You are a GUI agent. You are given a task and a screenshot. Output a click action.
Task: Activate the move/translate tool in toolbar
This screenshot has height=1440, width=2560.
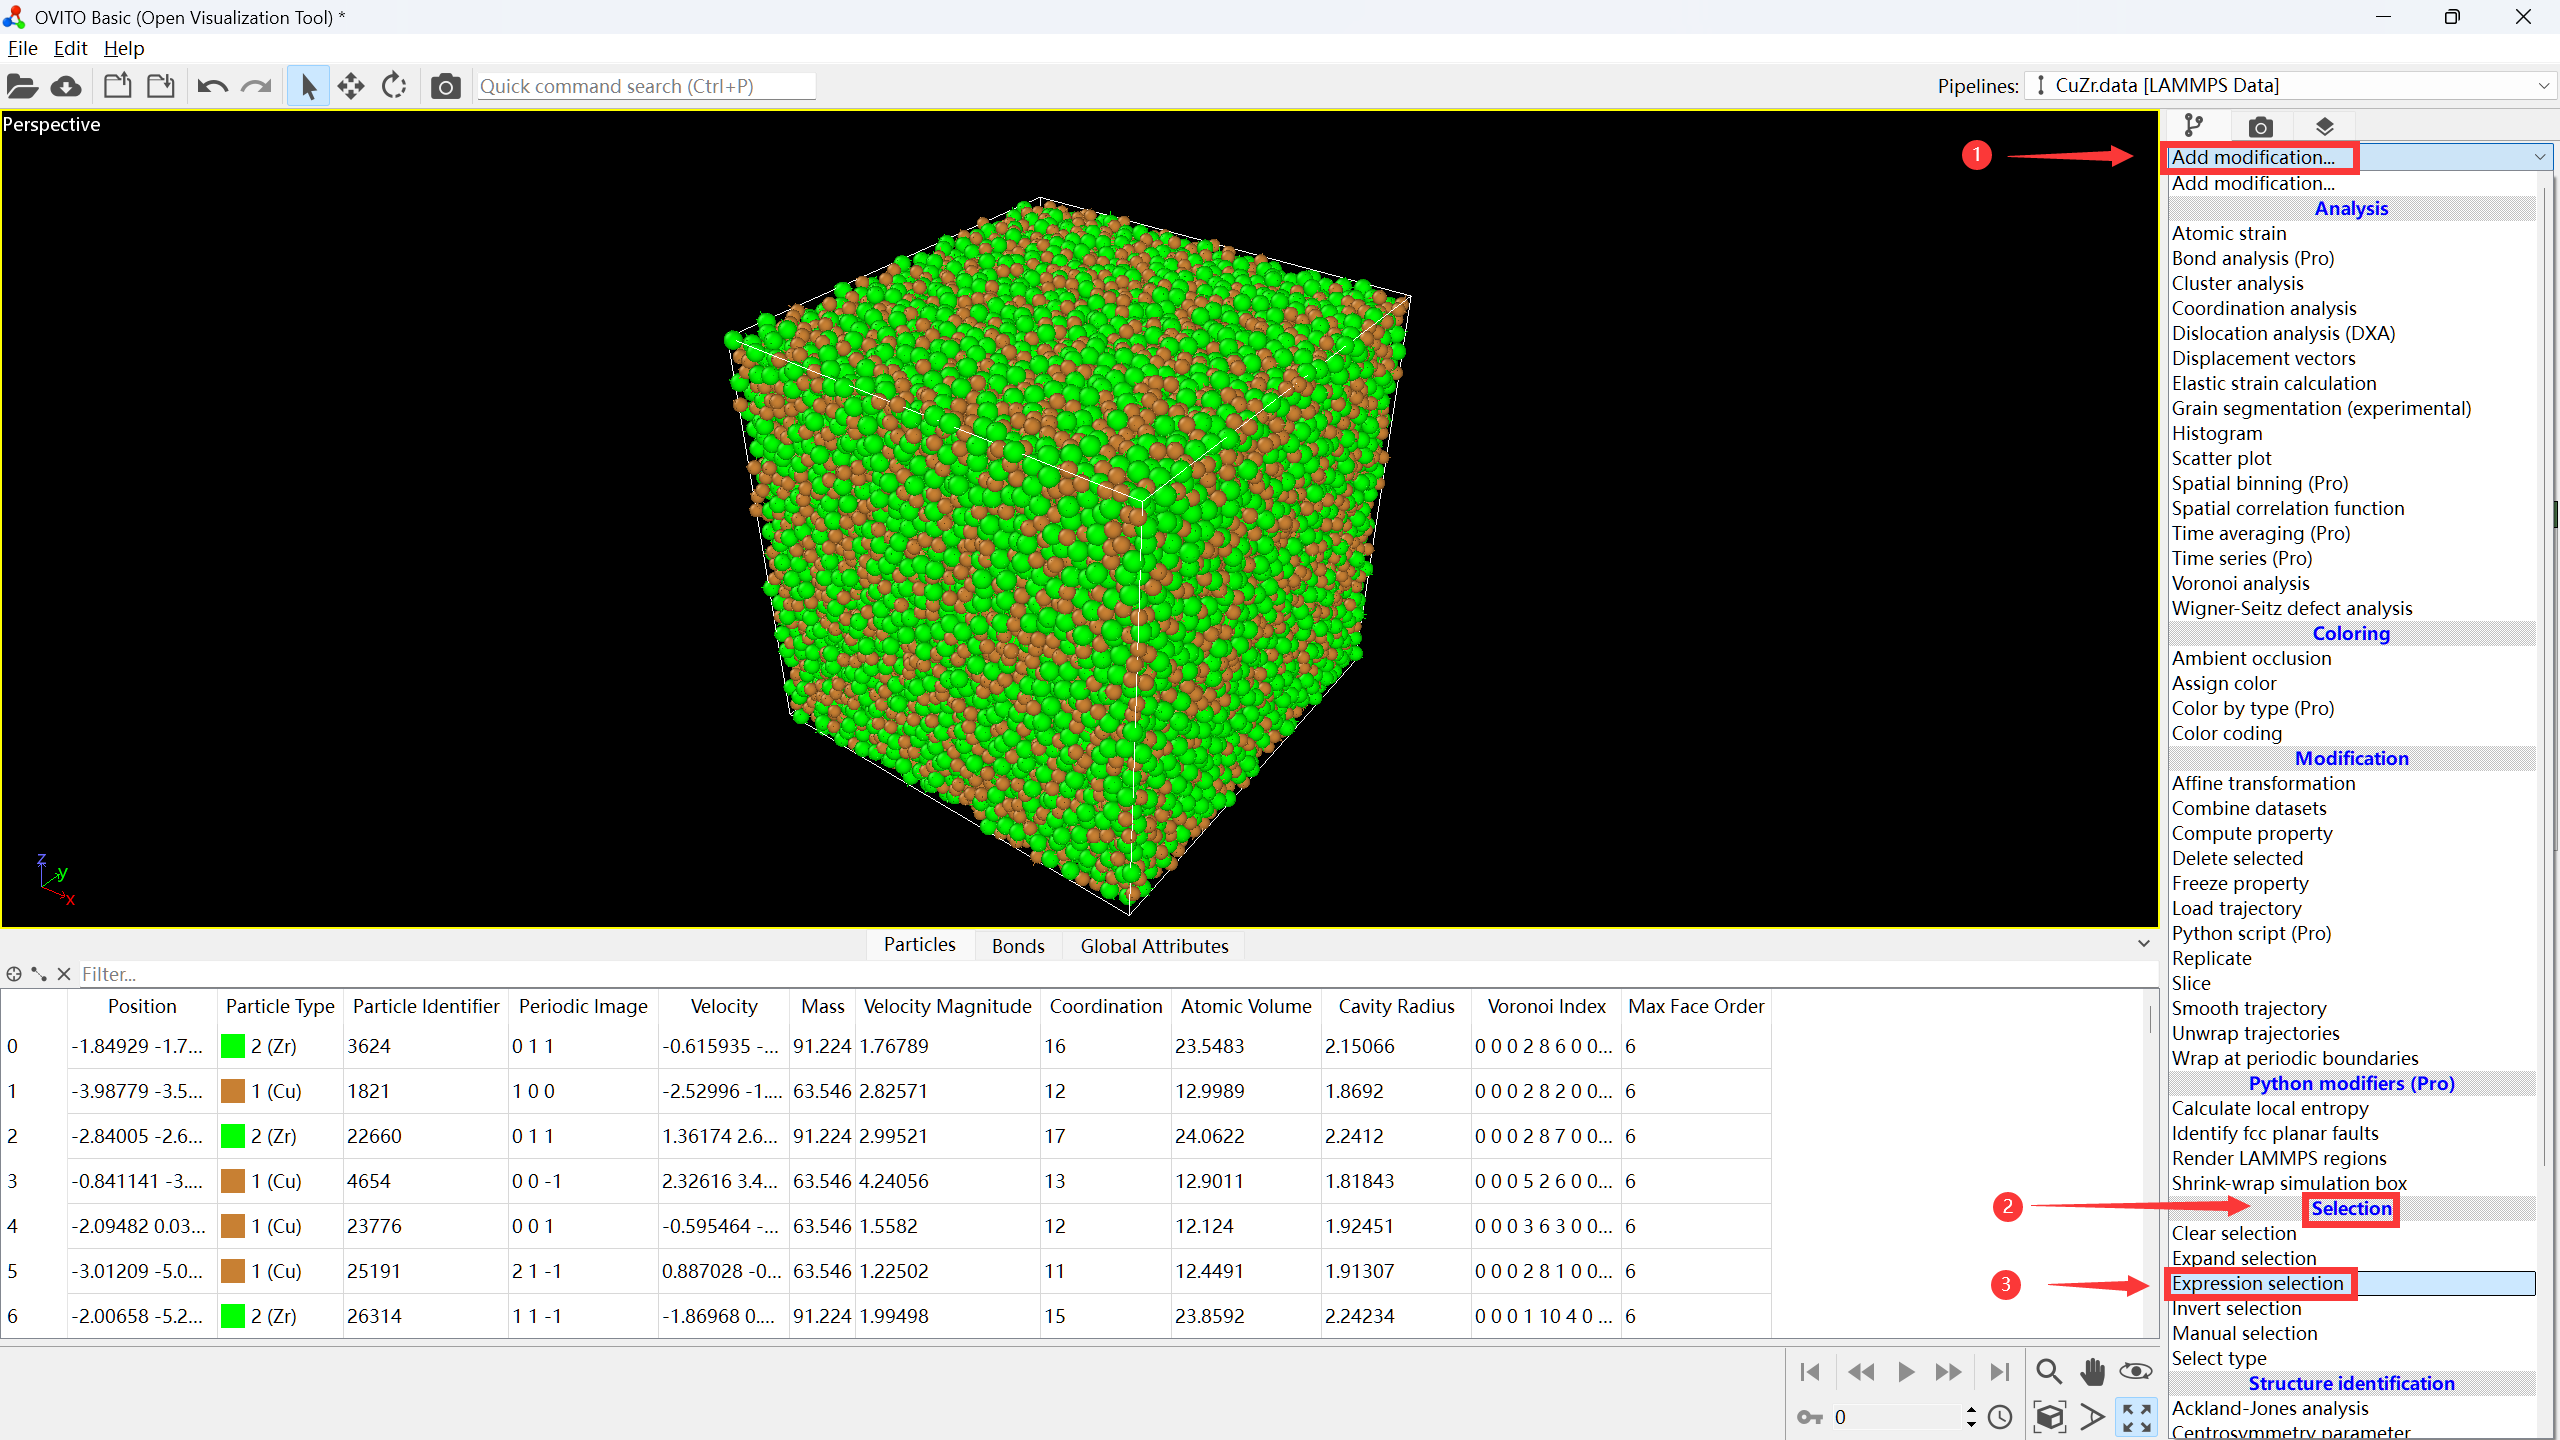[351, 87]
